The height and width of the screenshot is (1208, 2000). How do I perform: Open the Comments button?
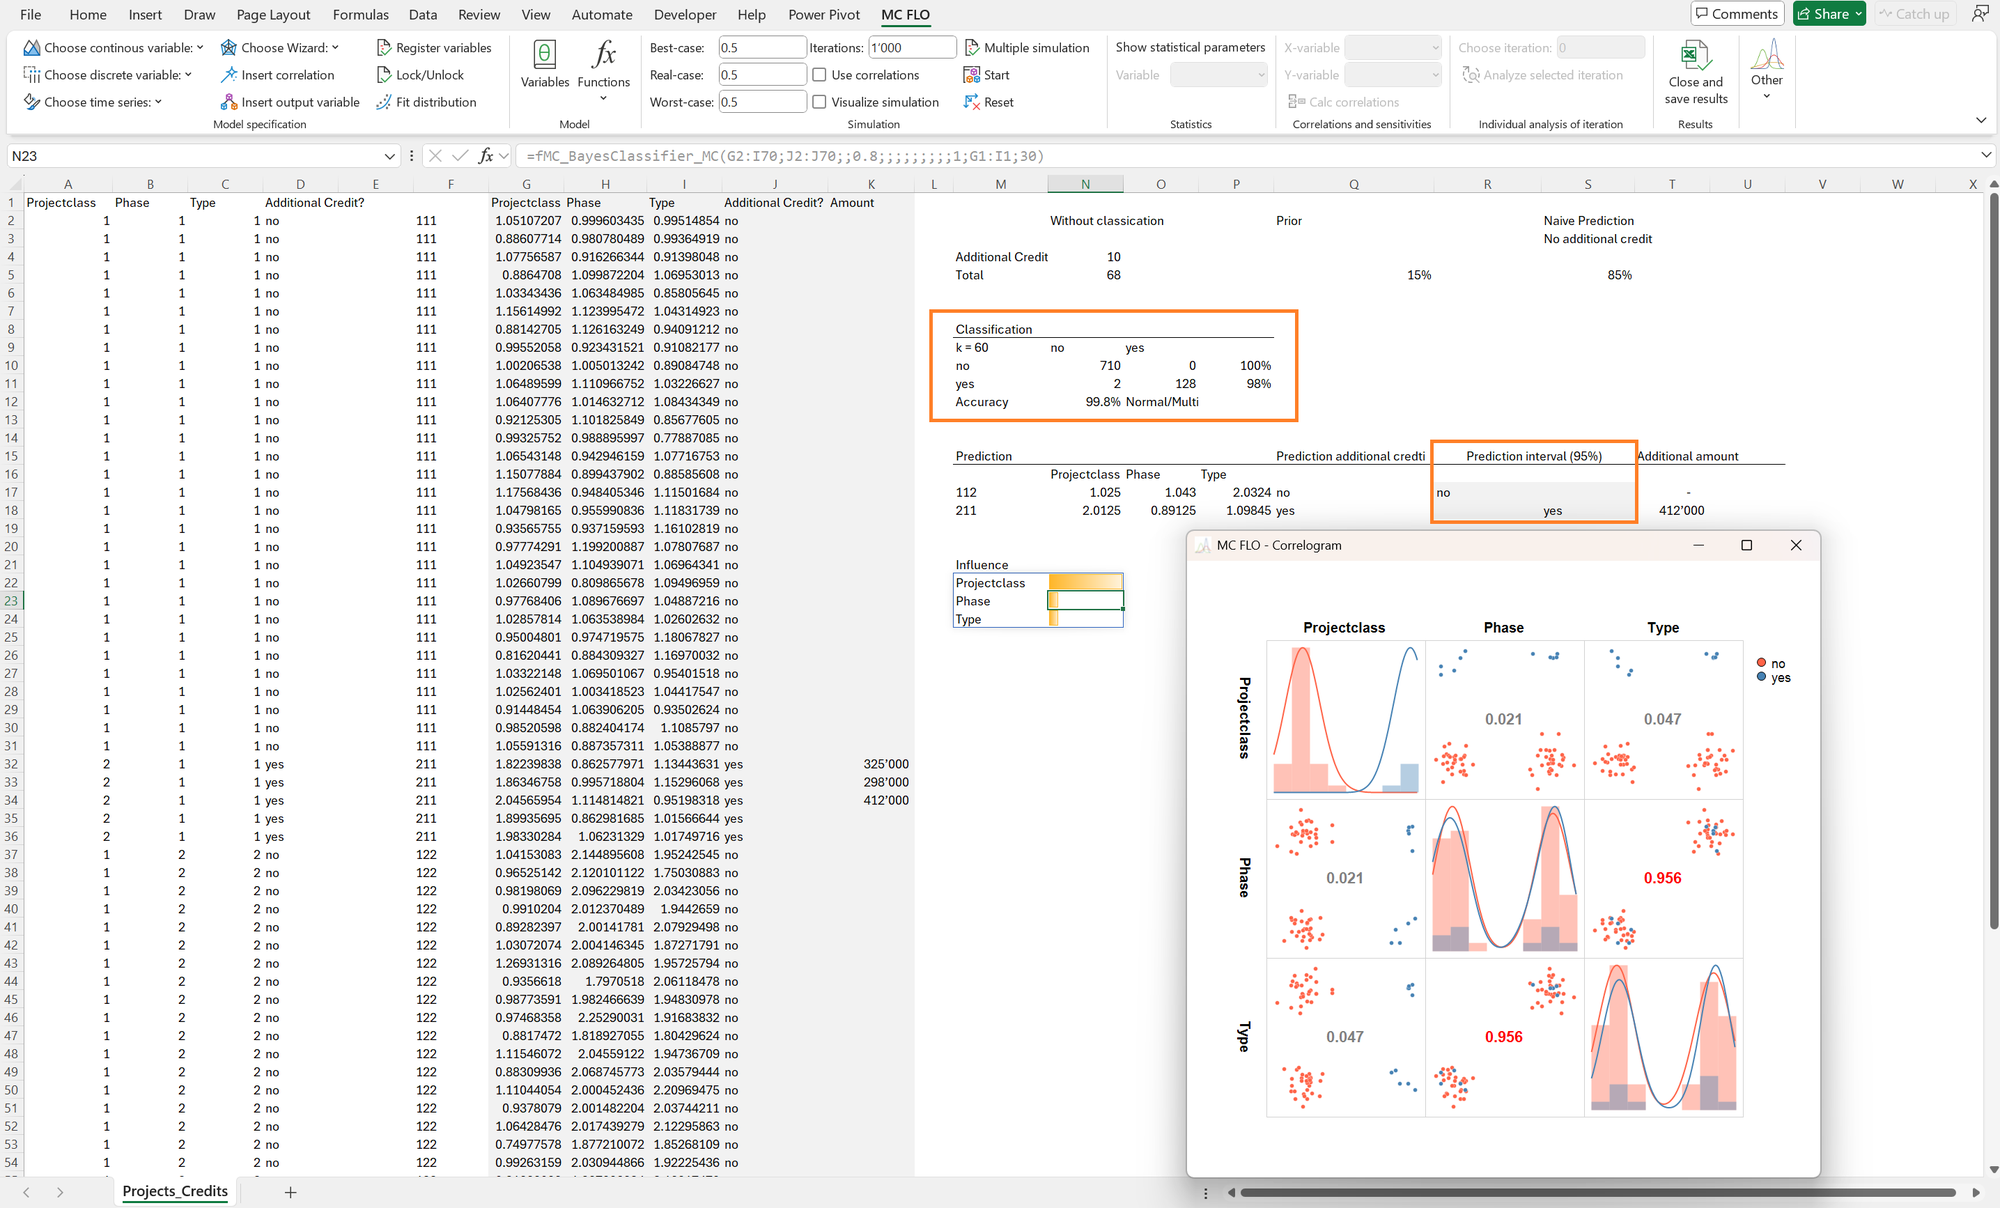pyautogui.click(x=1737, y=14)
